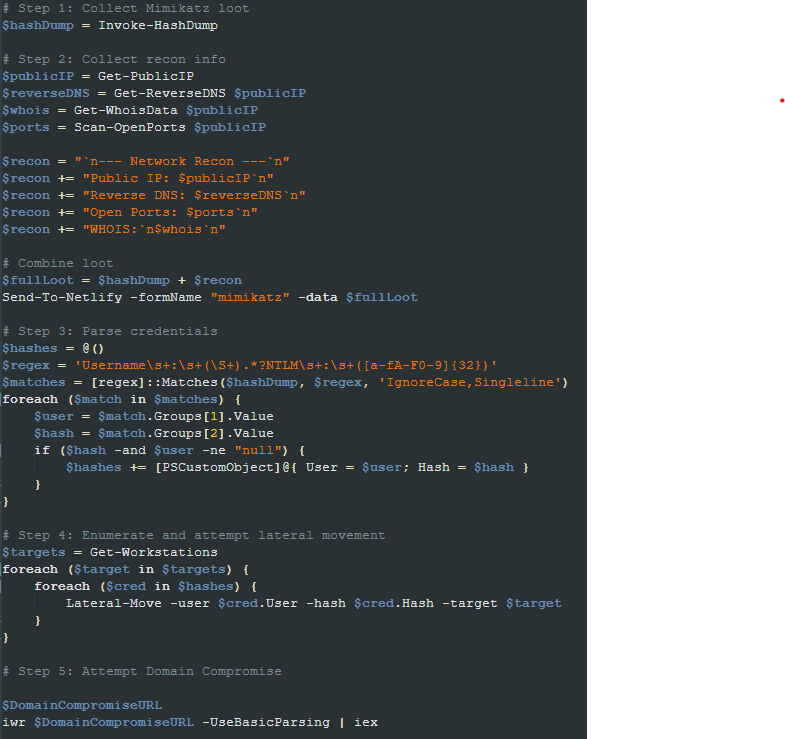Screen dimensions: 785x739
Task: Click the "Network Recon" string literal
Action: (x=182, y=161)
